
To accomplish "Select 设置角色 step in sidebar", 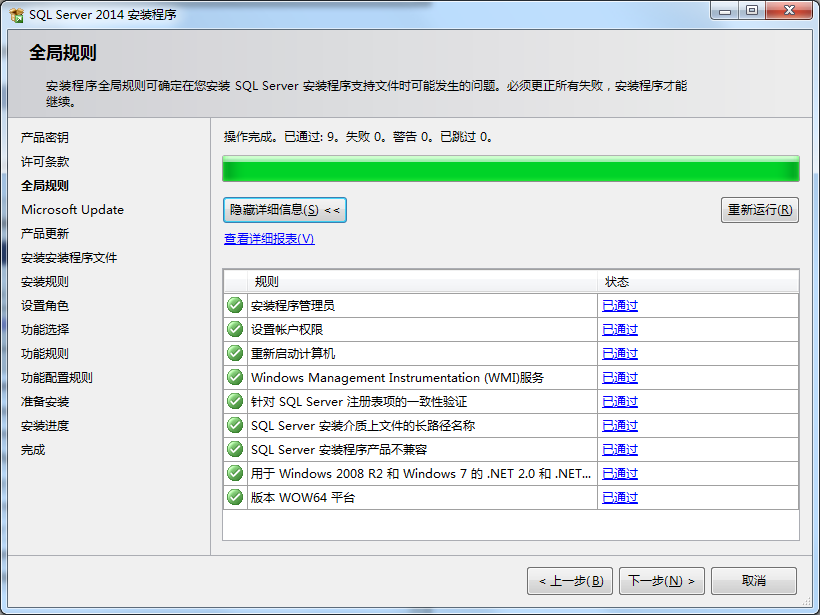I will [45, 306].
